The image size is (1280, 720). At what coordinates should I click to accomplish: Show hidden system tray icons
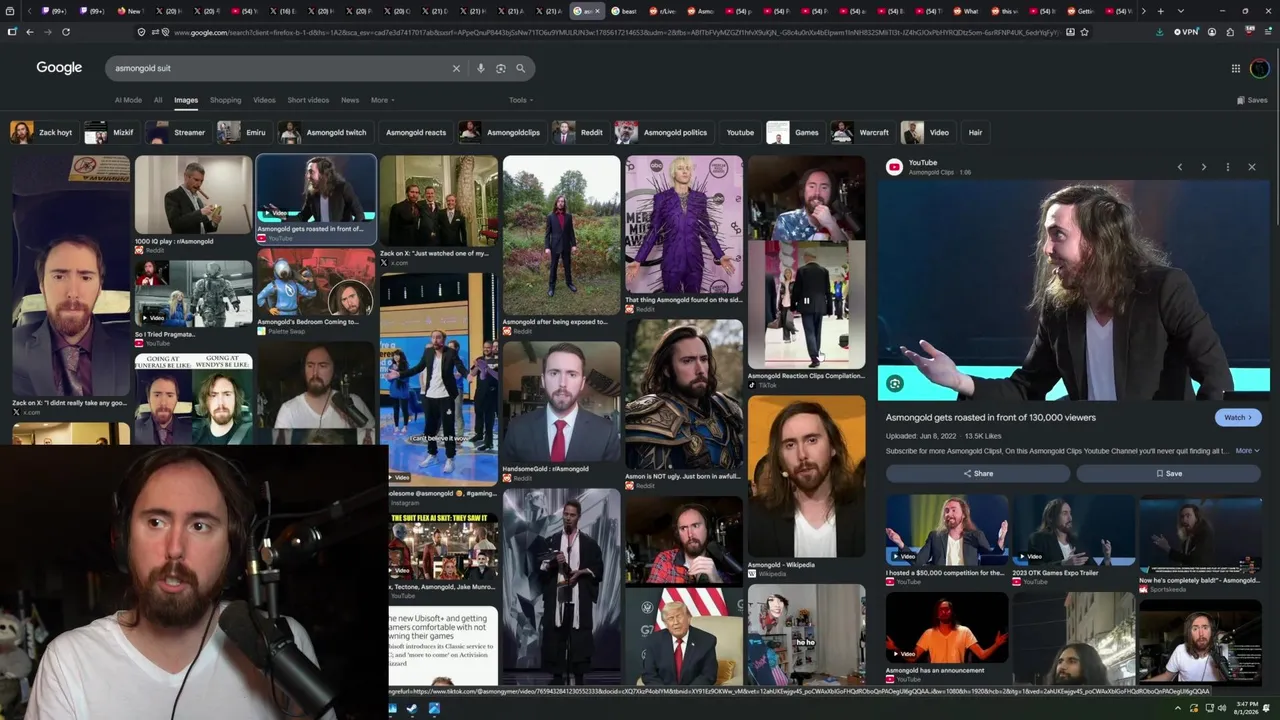(1178, 709)
